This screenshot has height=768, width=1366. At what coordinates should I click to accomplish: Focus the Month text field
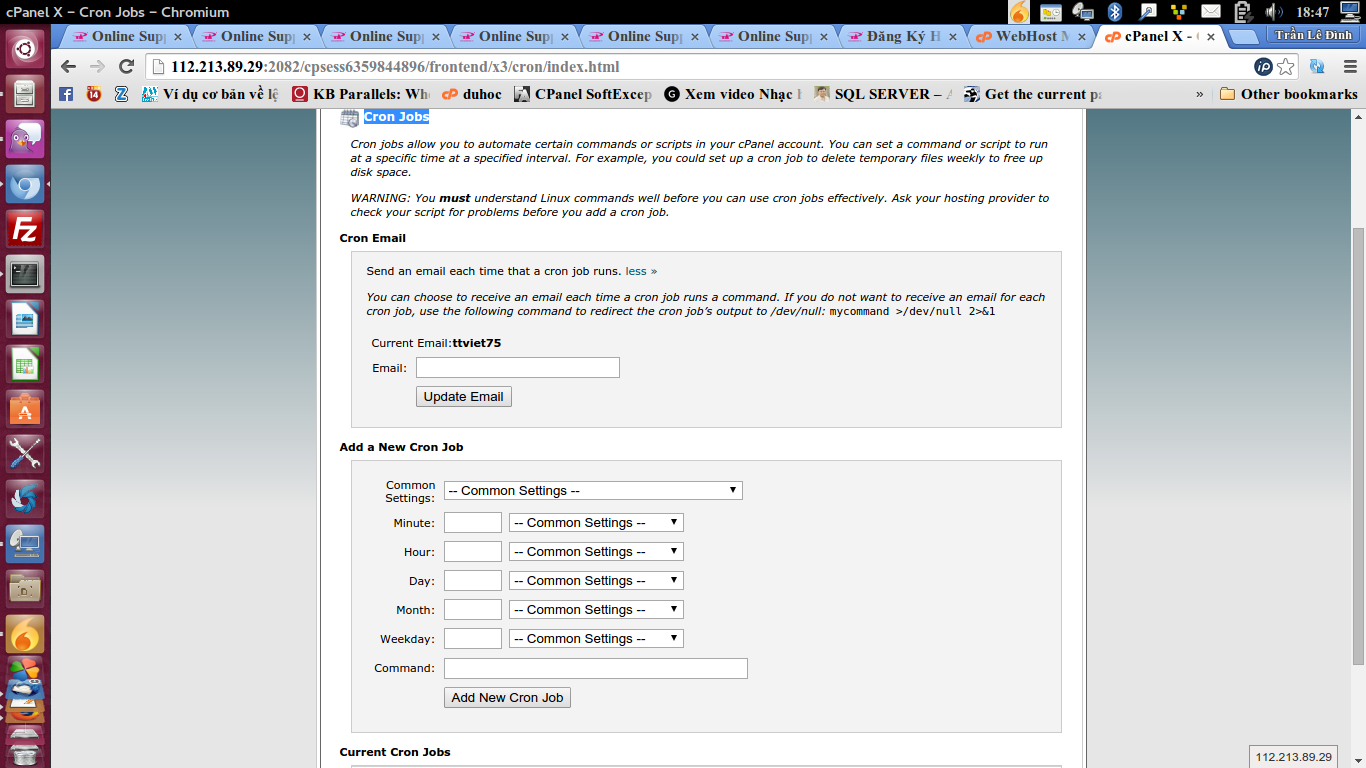tap(473, 610)
